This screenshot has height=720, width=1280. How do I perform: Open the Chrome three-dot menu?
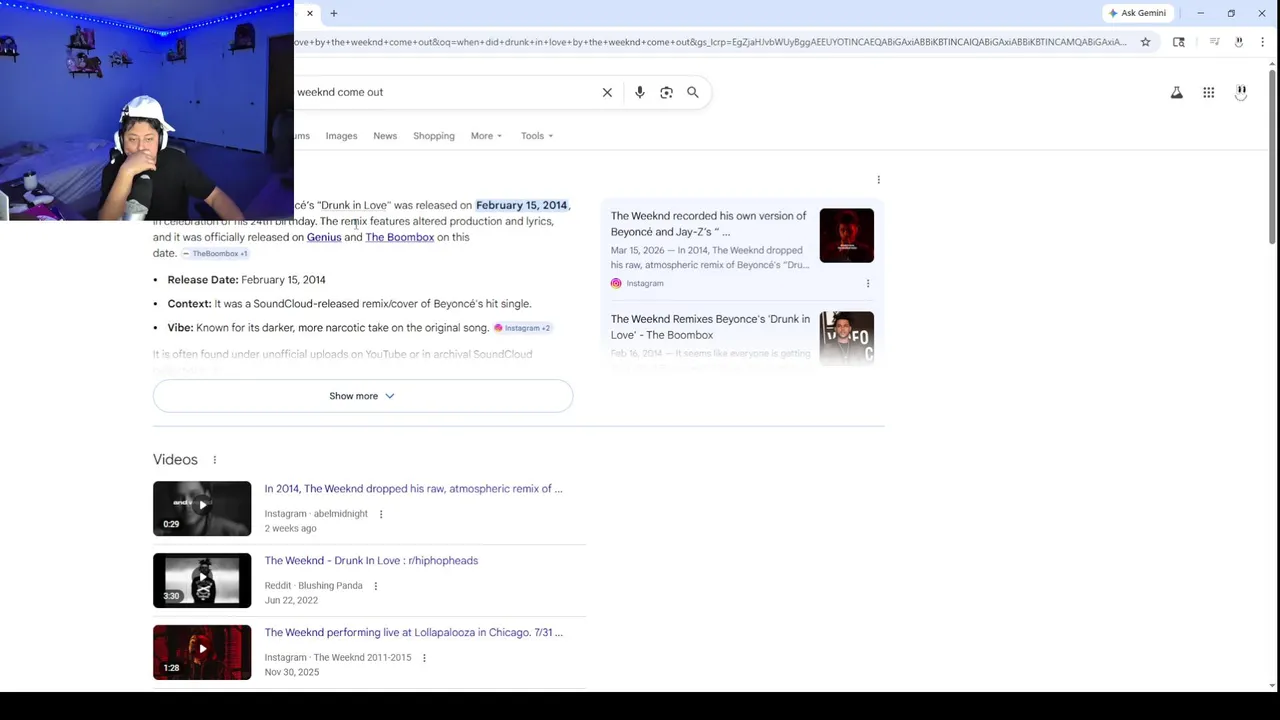click(1264, 42)
